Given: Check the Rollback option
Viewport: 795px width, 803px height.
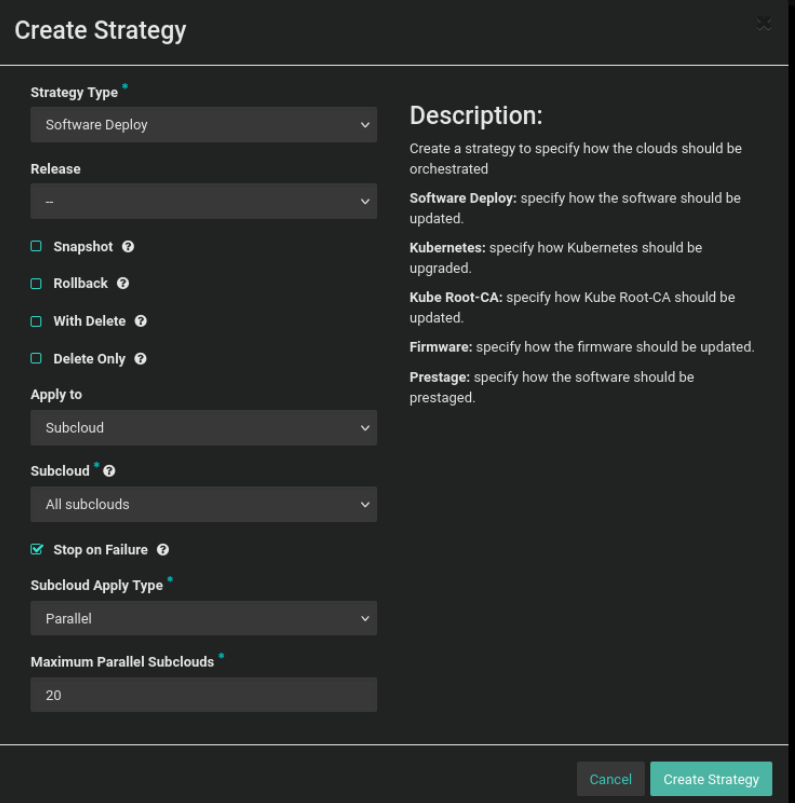Looking at the screenshot, I should (35, 283).
